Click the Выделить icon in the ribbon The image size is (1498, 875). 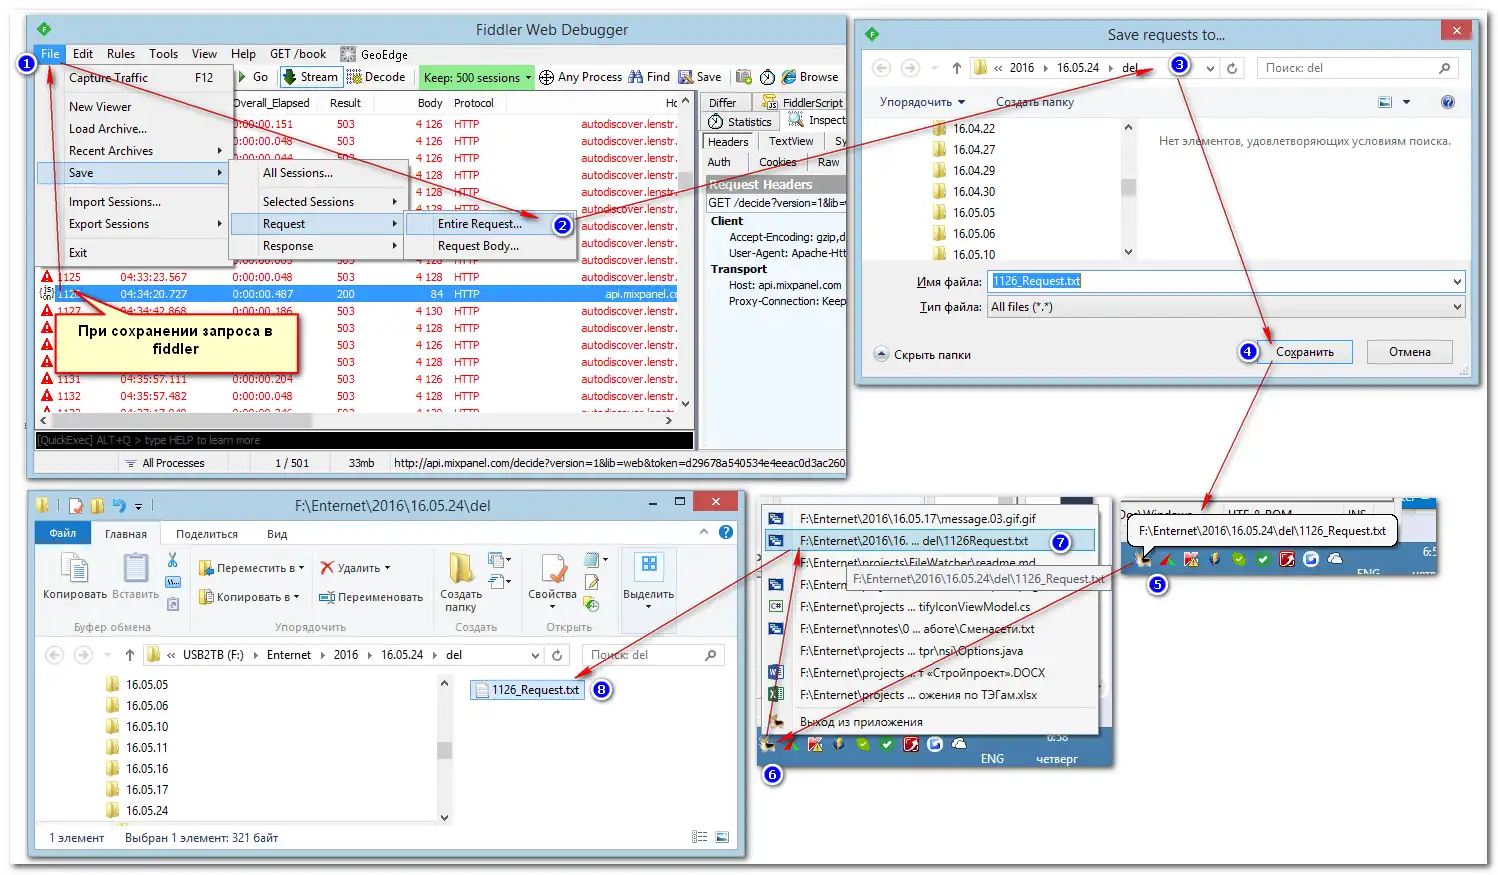pos(649,566)
